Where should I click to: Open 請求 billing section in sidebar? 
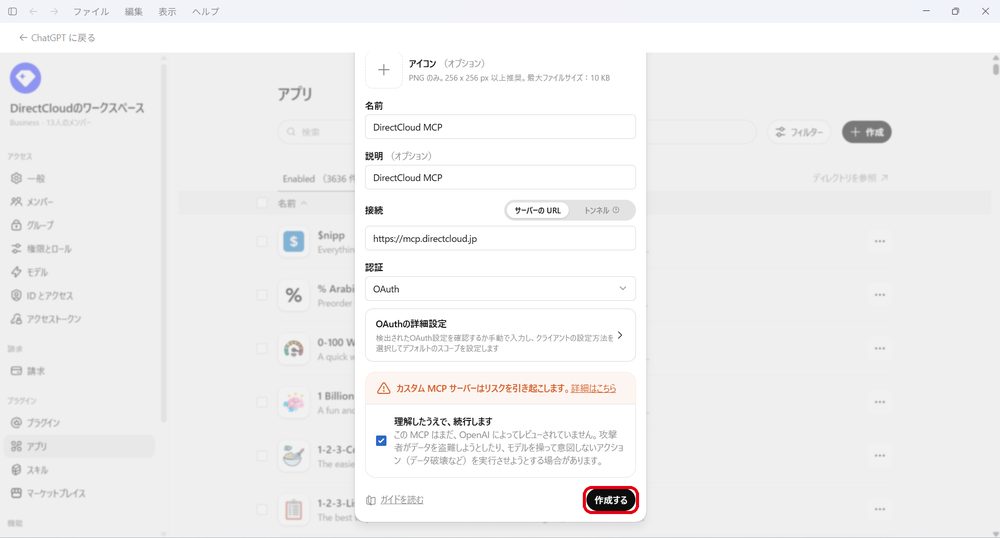pyautogui.click(x=80, y=371)
